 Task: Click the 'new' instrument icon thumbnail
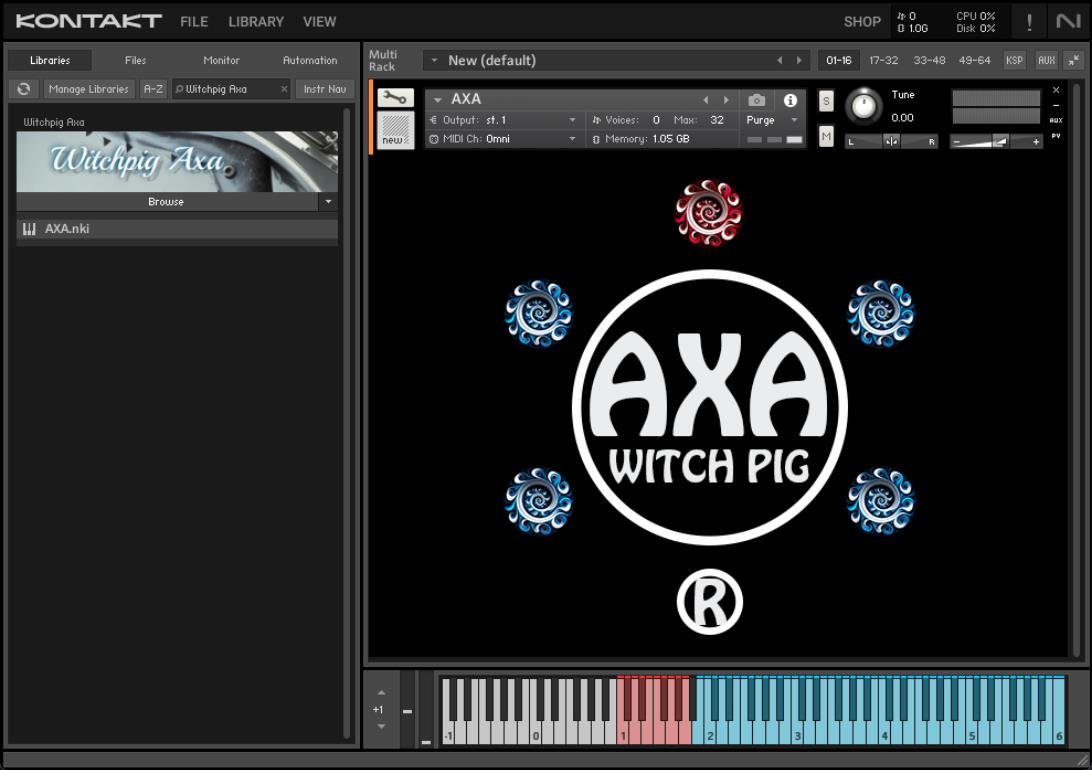(x=395, y=129)
